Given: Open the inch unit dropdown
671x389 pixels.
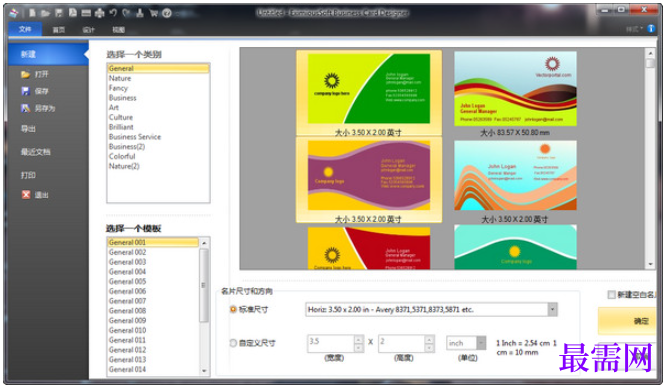Looking at the screenshot, I should [481, 343].
